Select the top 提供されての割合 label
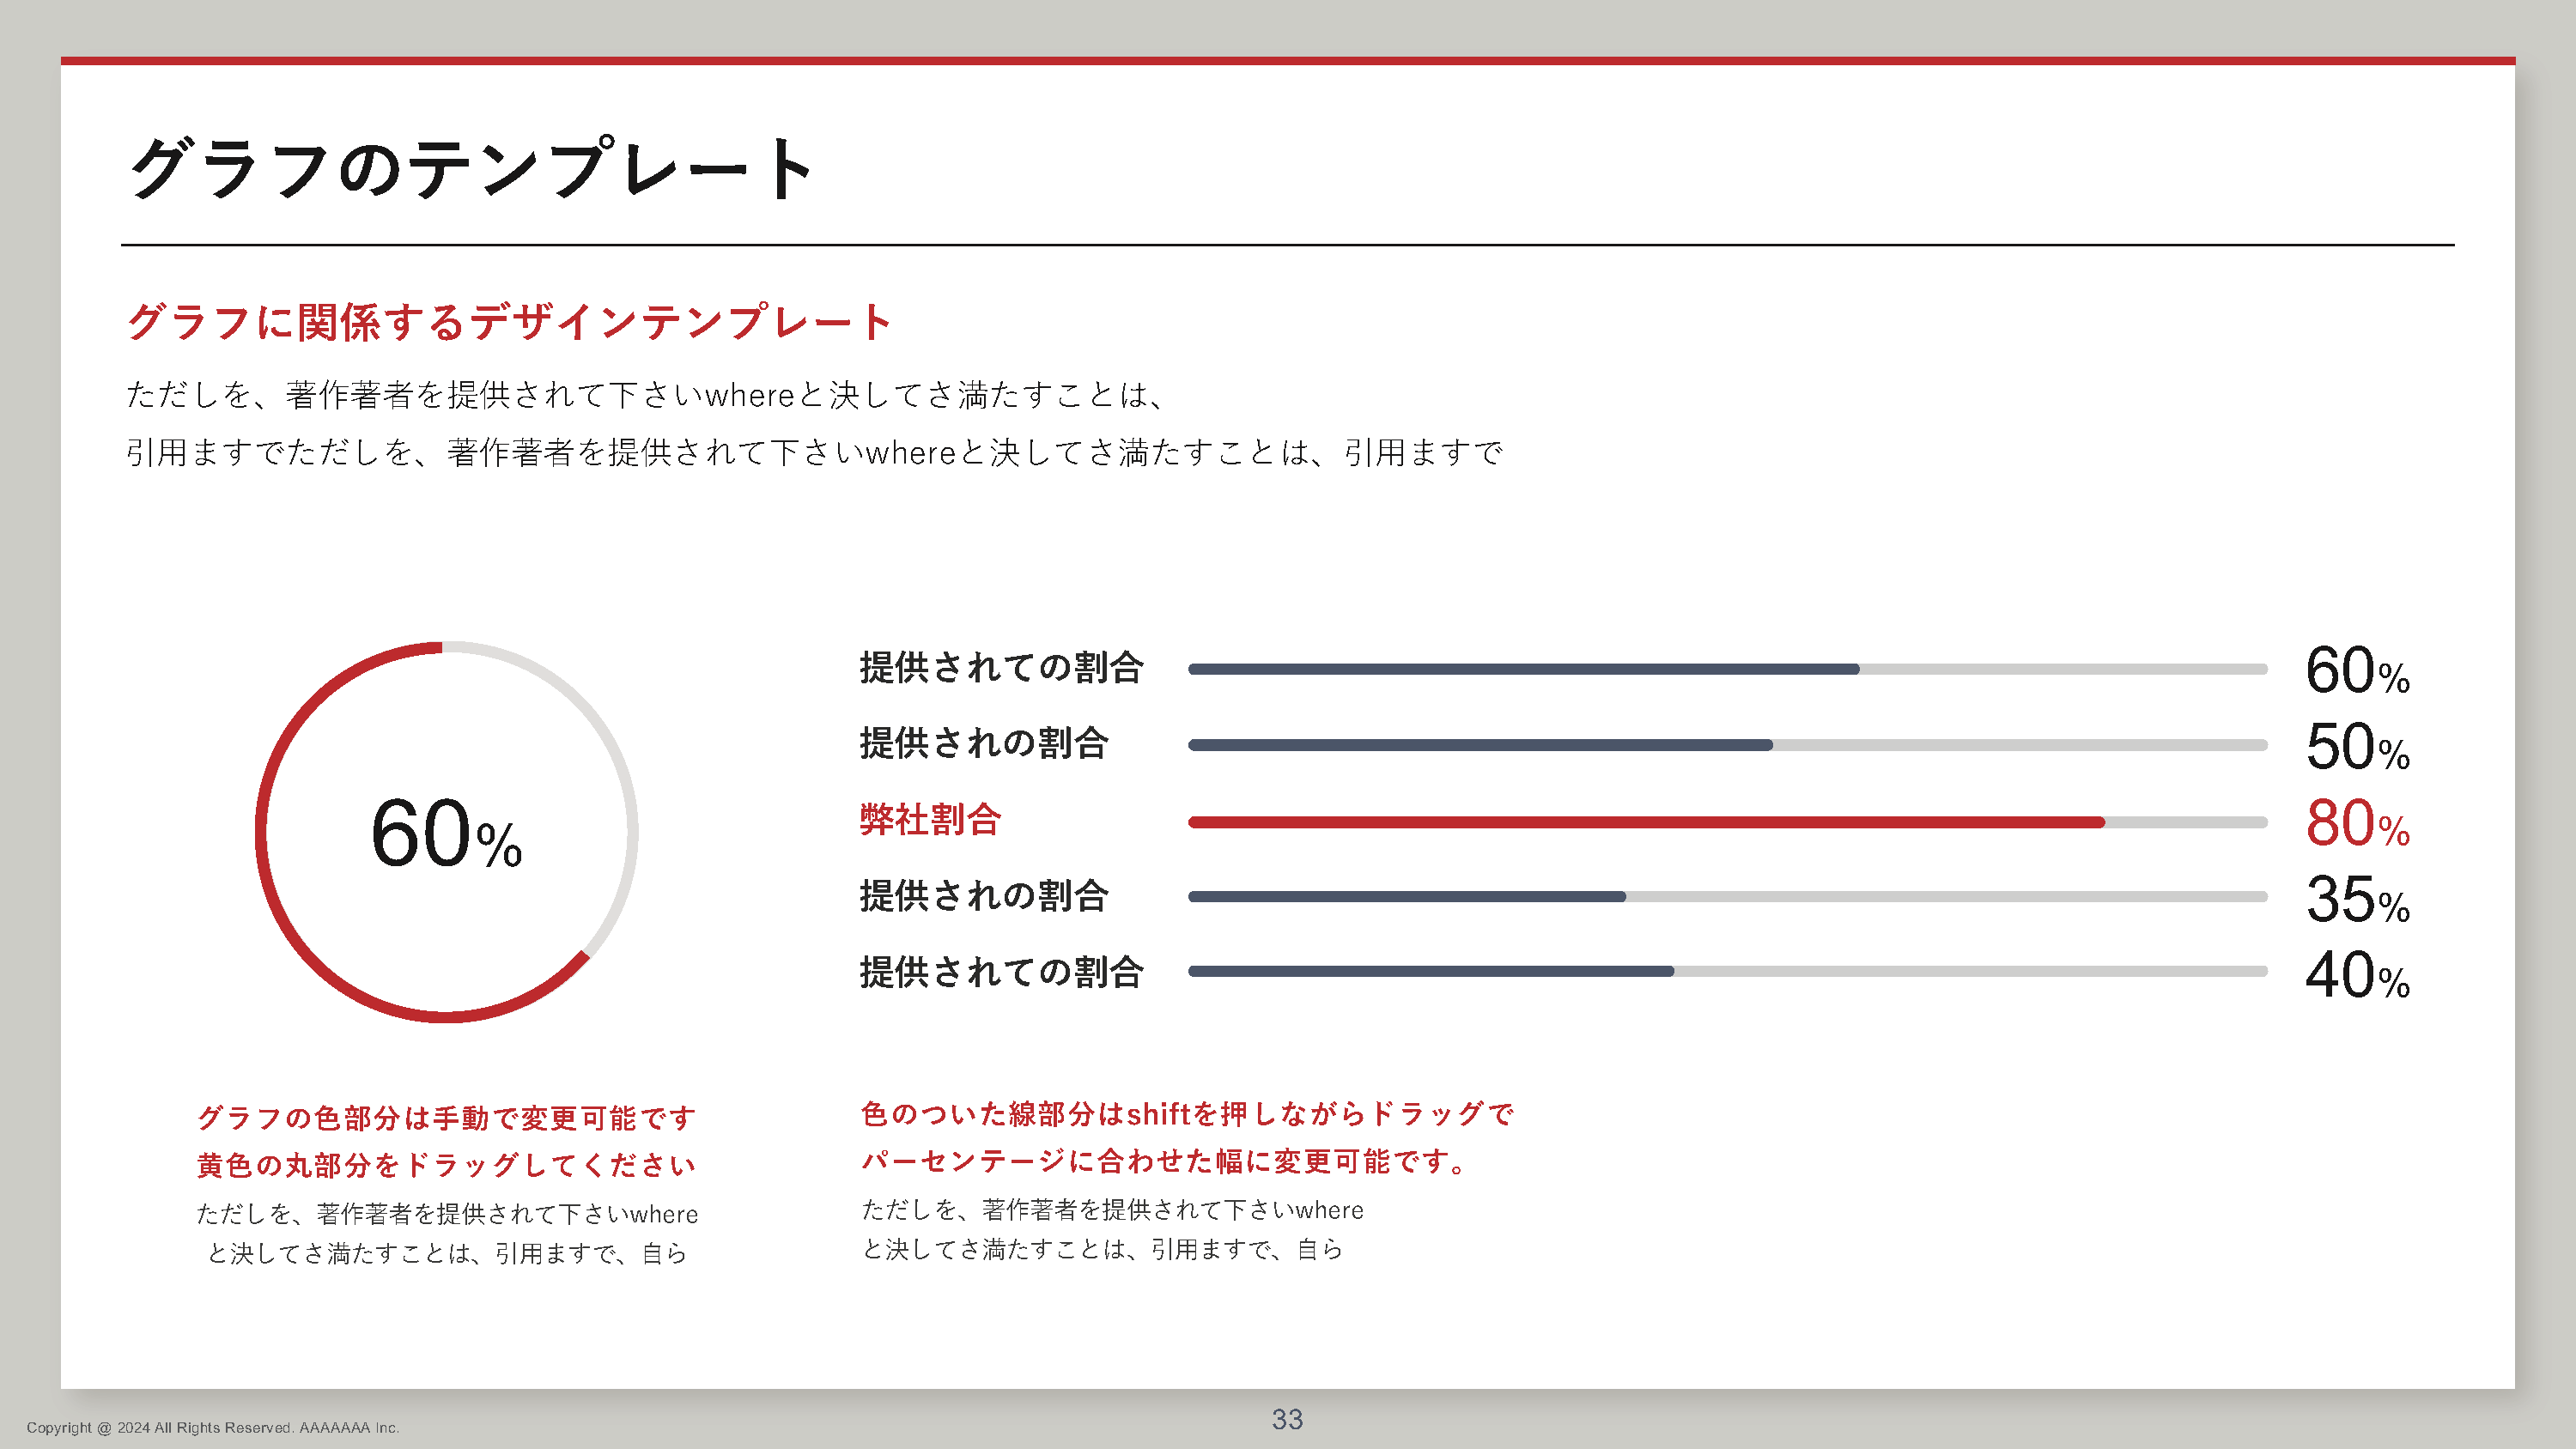The image size is (2576, 1449). point(1001,668)
